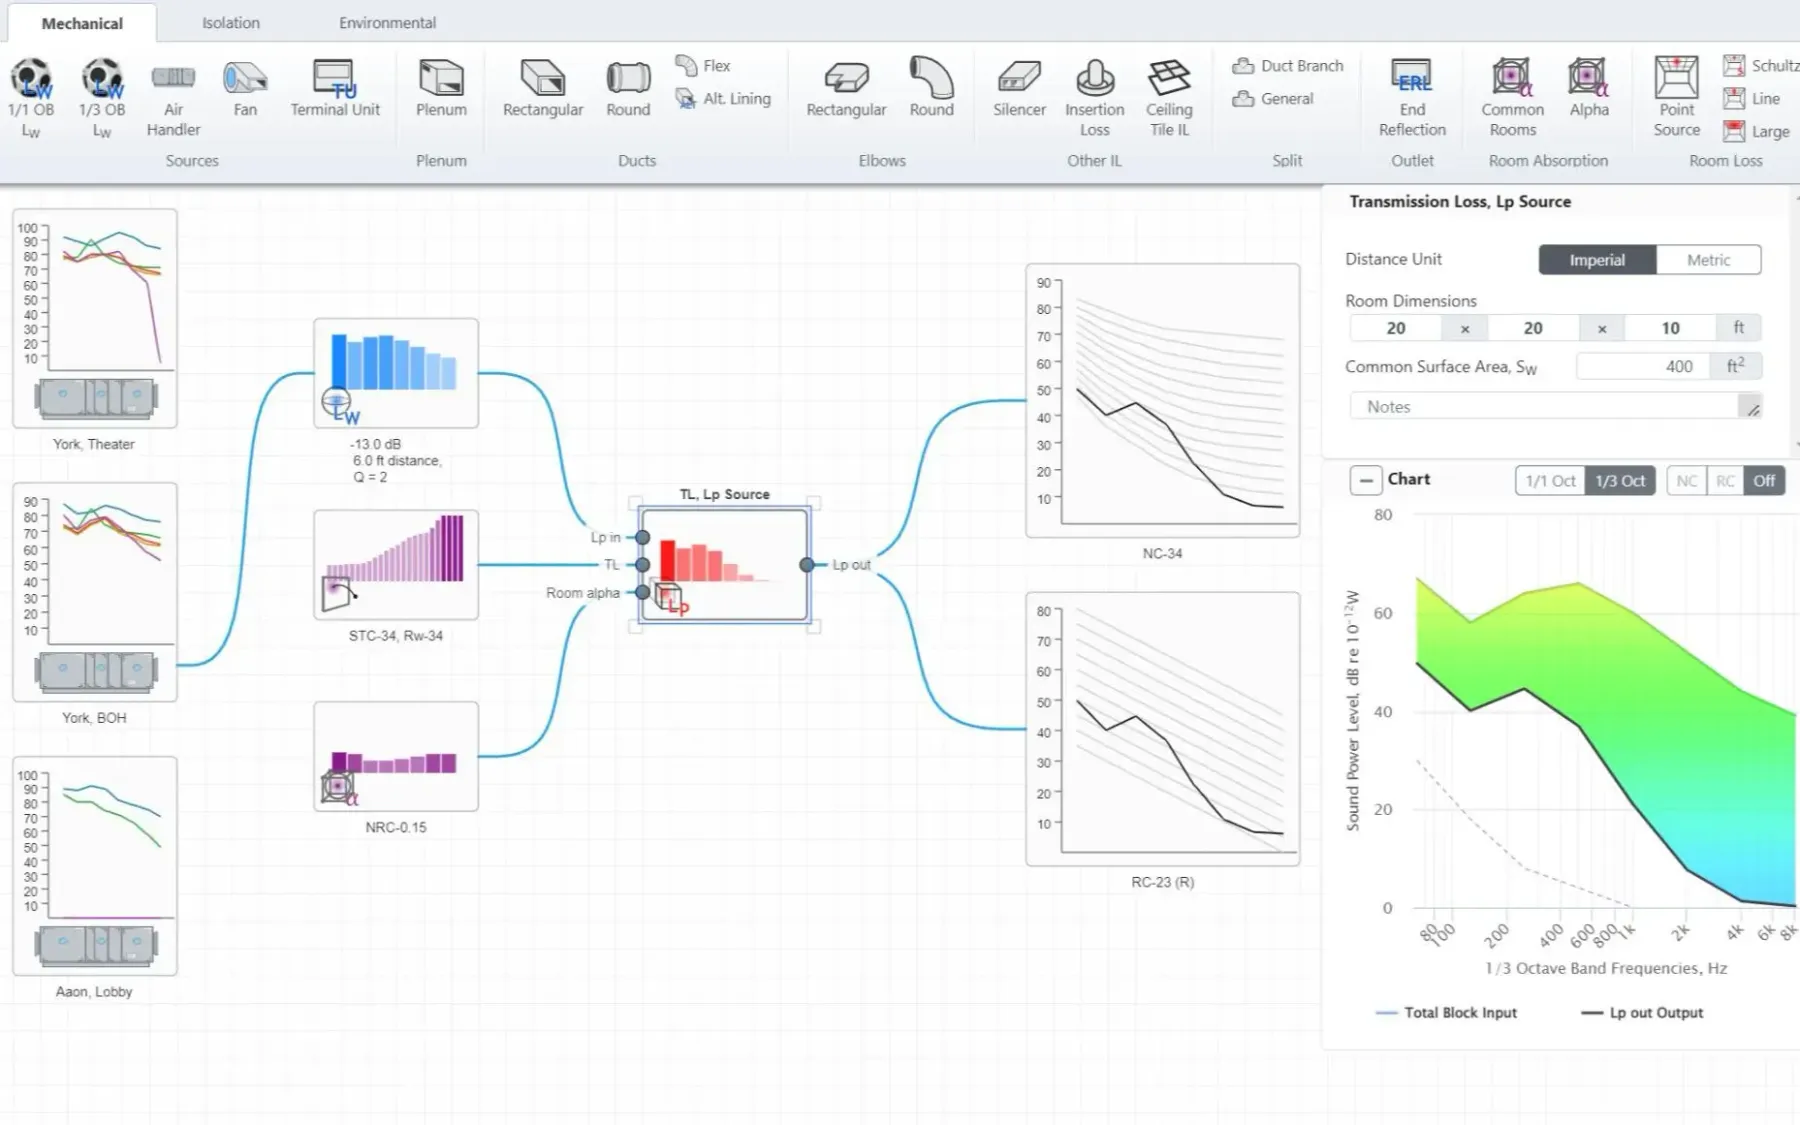The height and width of the screenshot is (1125, 1800).
Task: Add an Insertion Loss block
Action: 1094,97
